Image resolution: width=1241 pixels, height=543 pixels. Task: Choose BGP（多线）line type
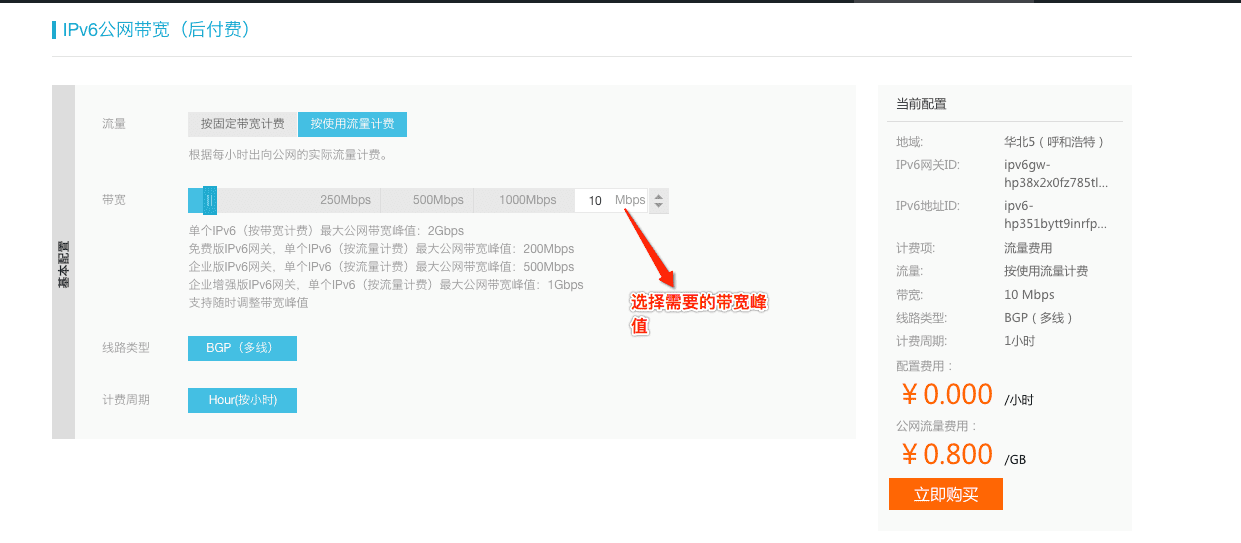click(x=242, y=348)
